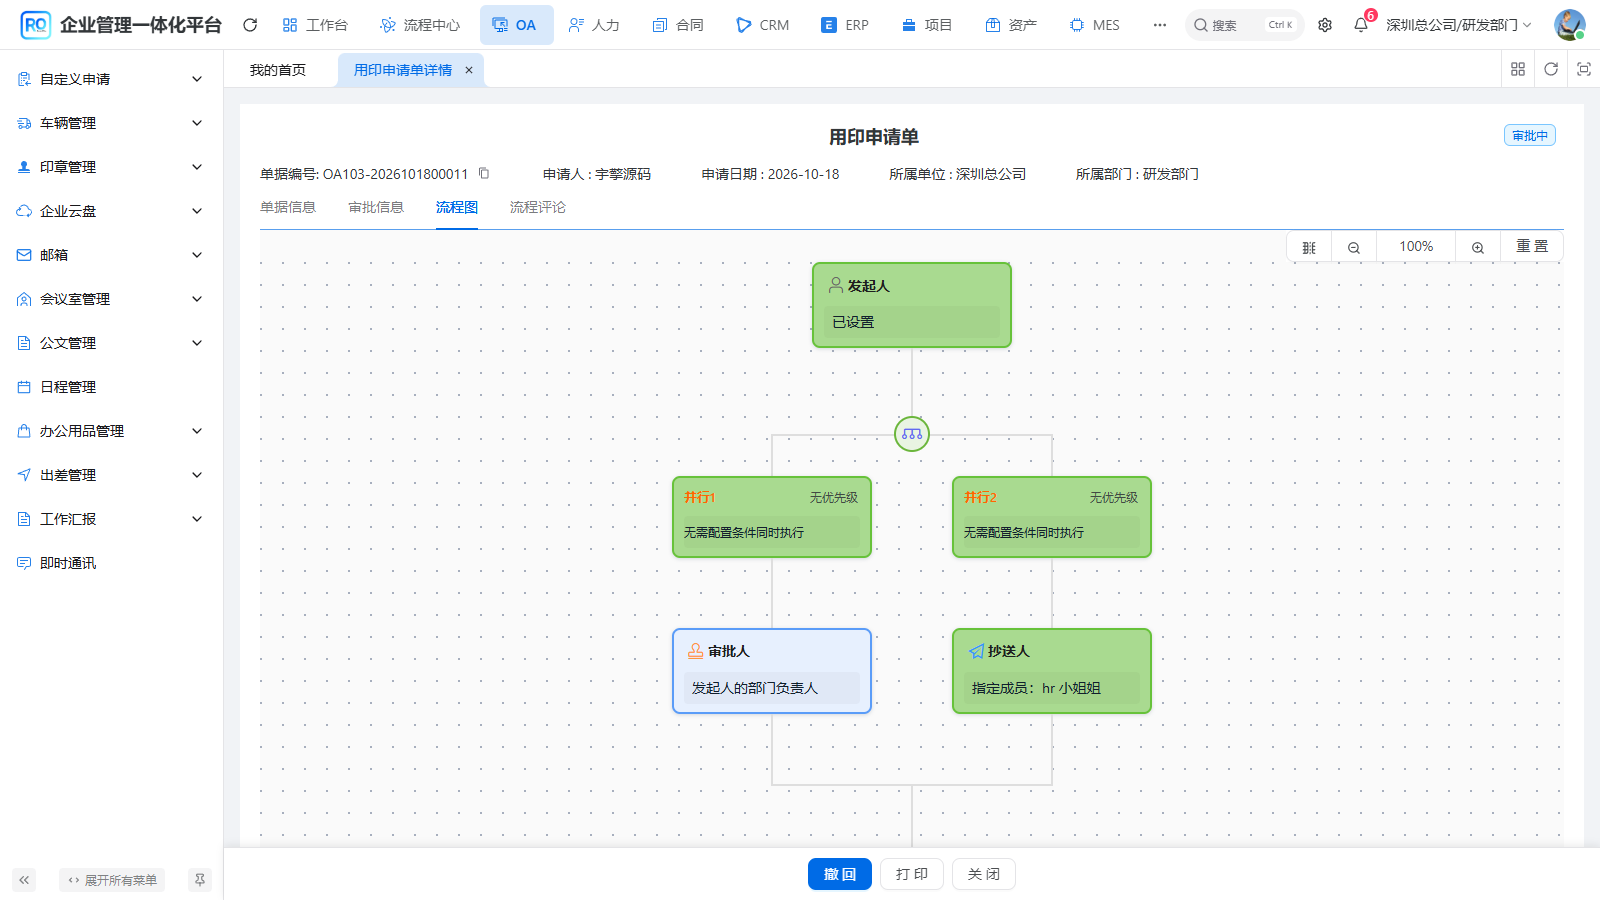Open 即时通讯 in the sidebar
This screenshot has height=900, width=1600.
112,563
